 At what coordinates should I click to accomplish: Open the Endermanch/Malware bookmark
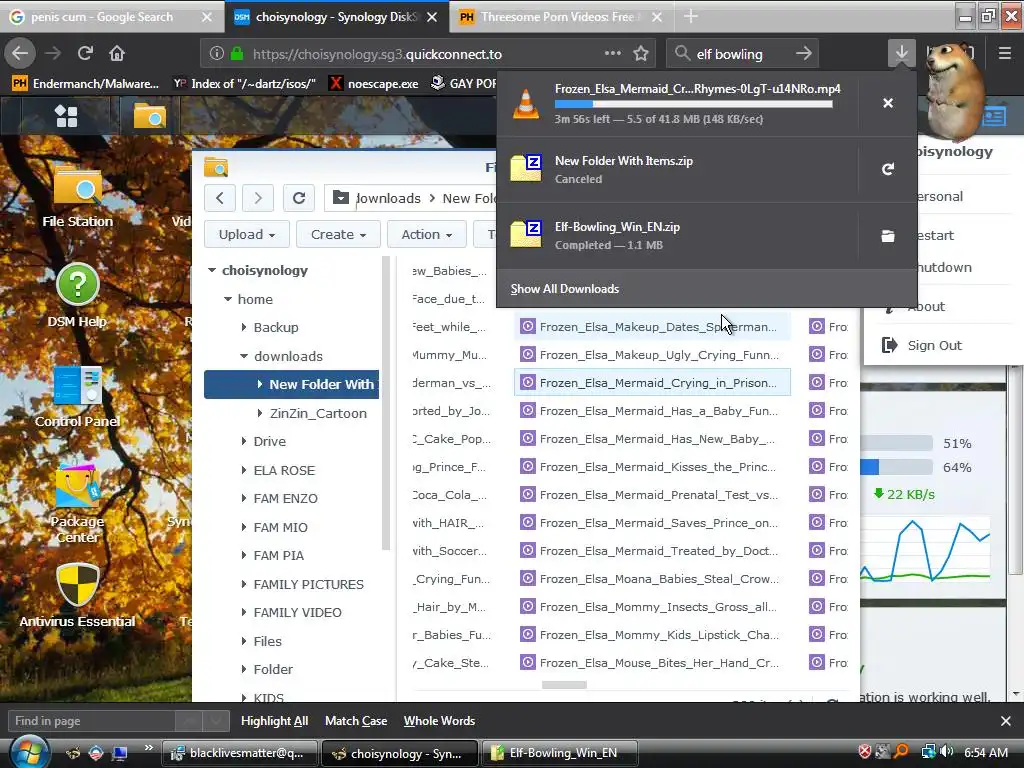point(86,84)
